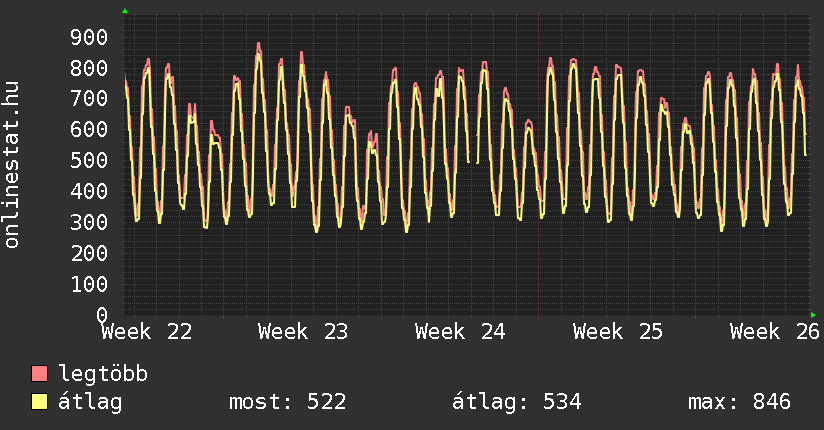Click the 300 y-axis tick label
824x430 pixels.
89,222
